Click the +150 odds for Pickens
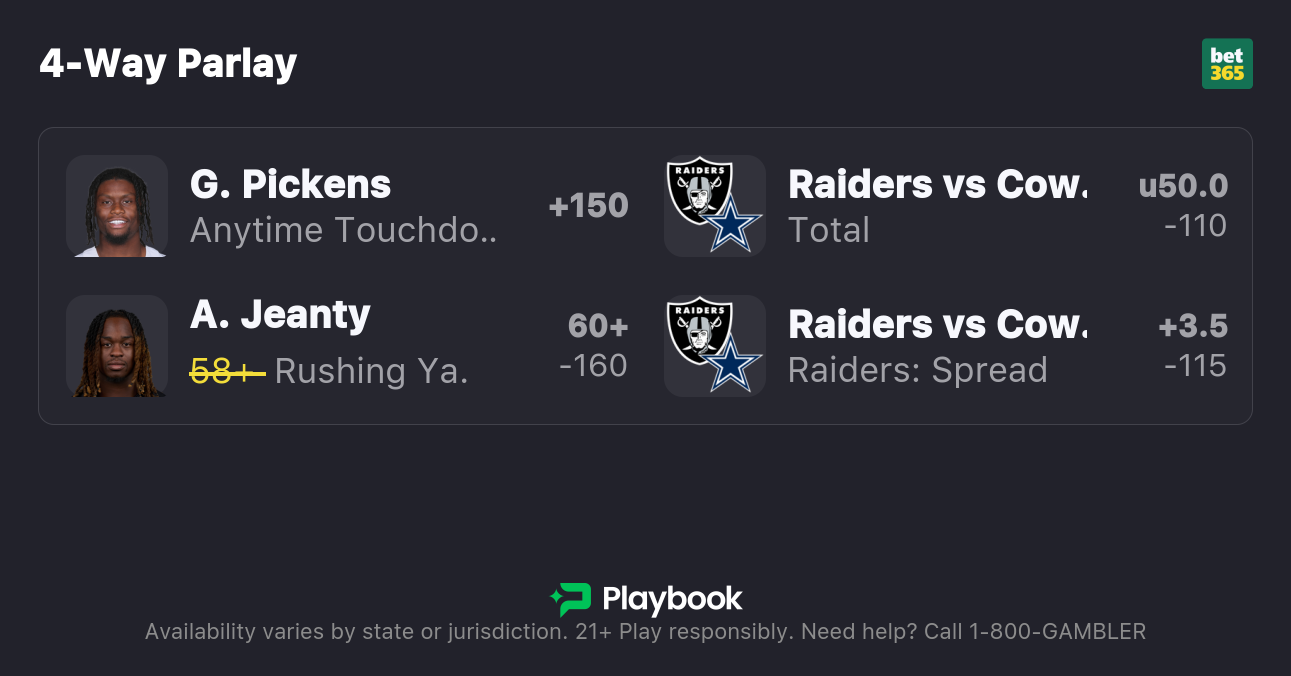 click(588, 206)
